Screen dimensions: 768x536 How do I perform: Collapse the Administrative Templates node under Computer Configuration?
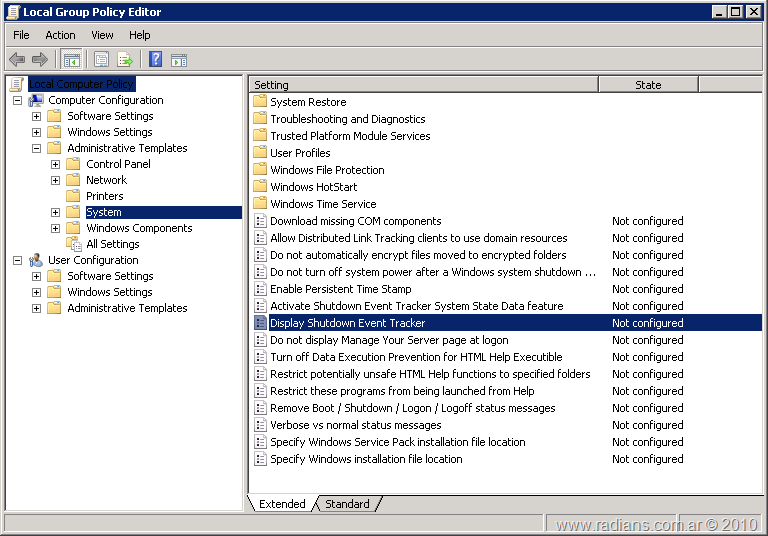37,148
